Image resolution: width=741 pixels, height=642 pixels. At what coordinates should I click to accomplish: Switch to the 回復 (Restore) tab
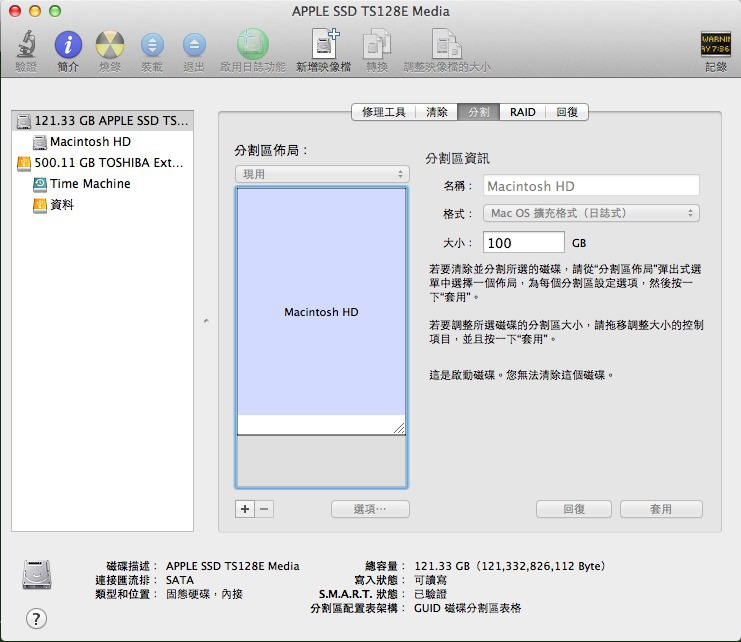pos(567,112)
